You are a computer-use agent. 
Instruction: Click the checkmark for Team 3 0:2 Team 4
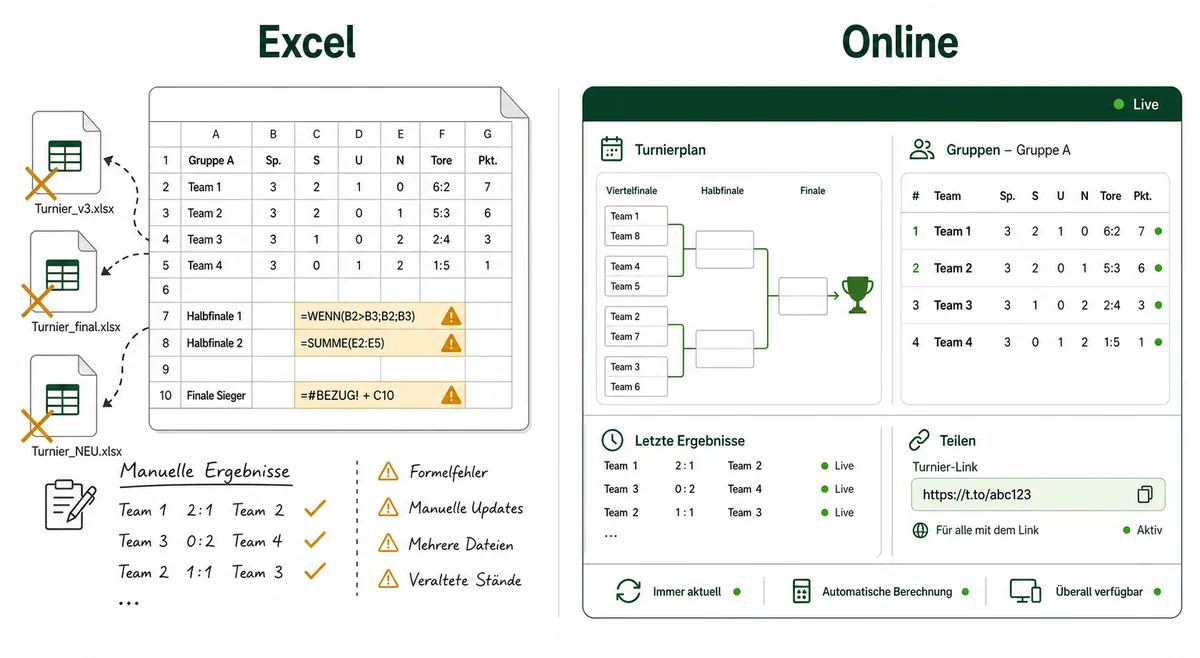tap(315, 540)
